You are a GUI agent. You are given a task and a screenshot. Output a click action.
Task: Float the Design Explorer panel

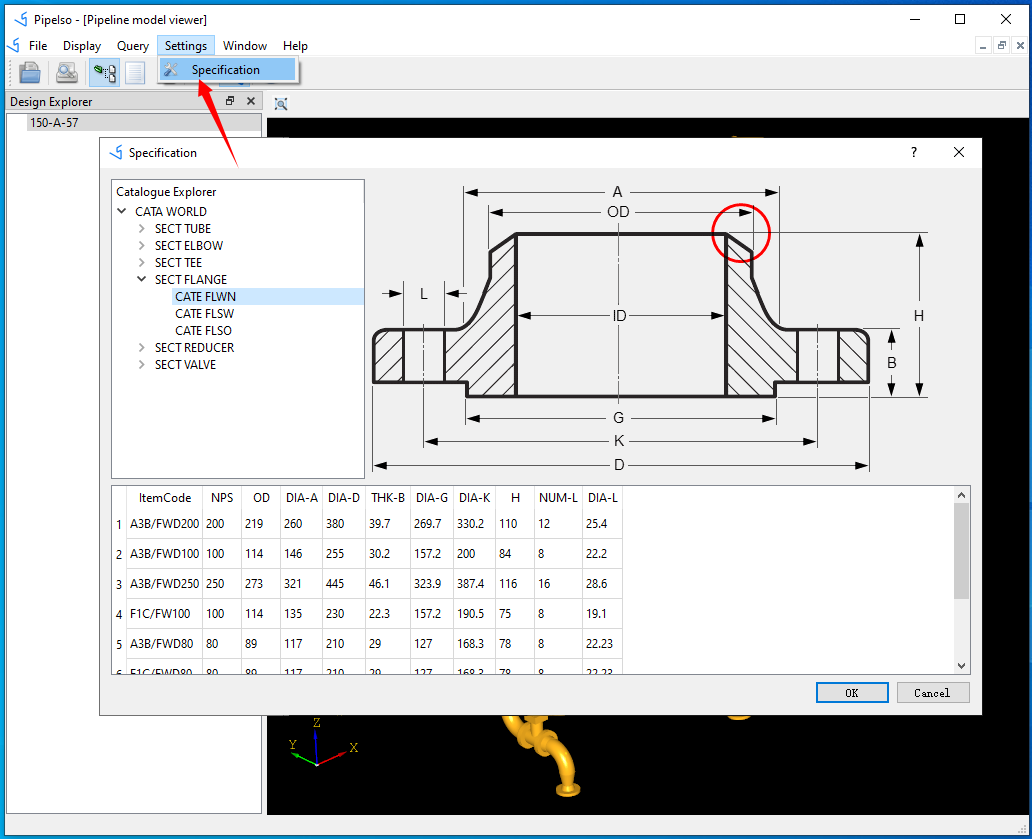pos(230,101)
